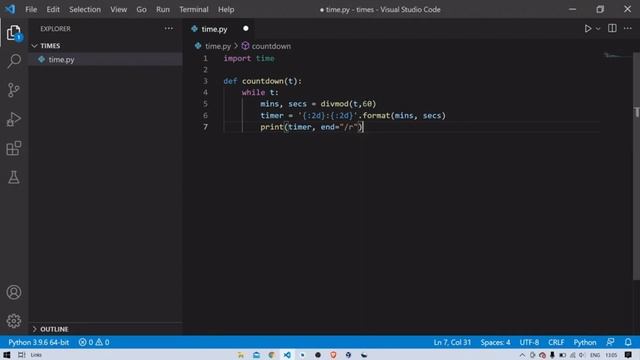The height and width of the screenshot is (360, 640).
Task: Click the editor vertical scrollbar
Action: tap(636, 166)
